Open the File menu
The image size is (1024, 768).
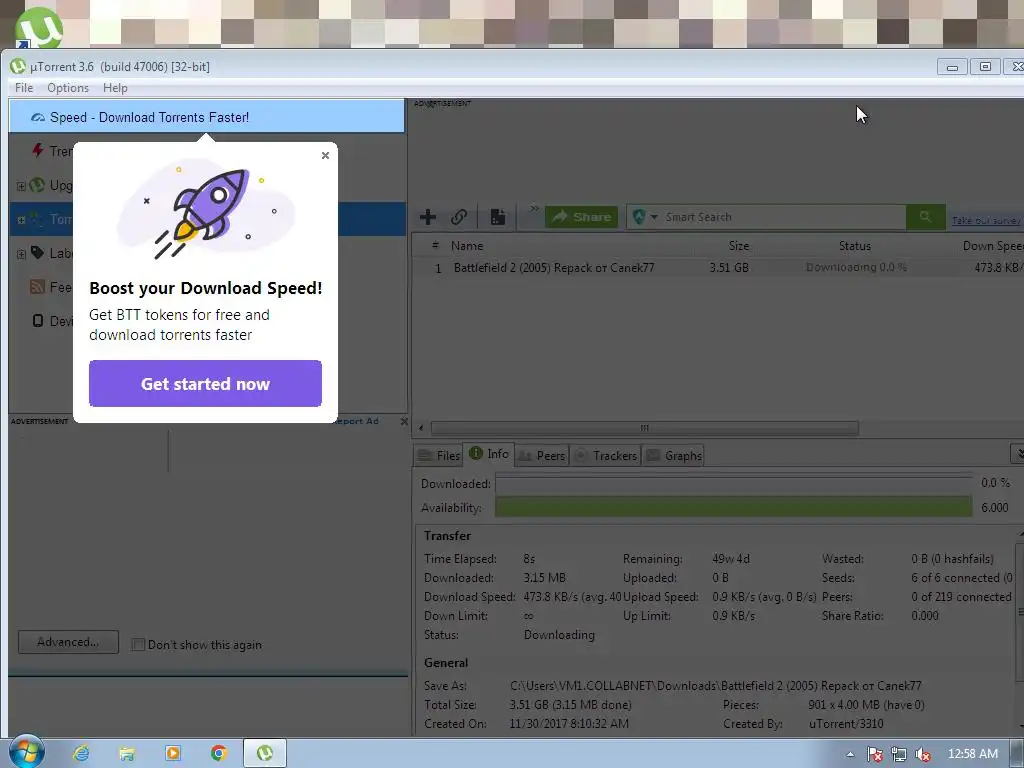[x=24, y=88]
